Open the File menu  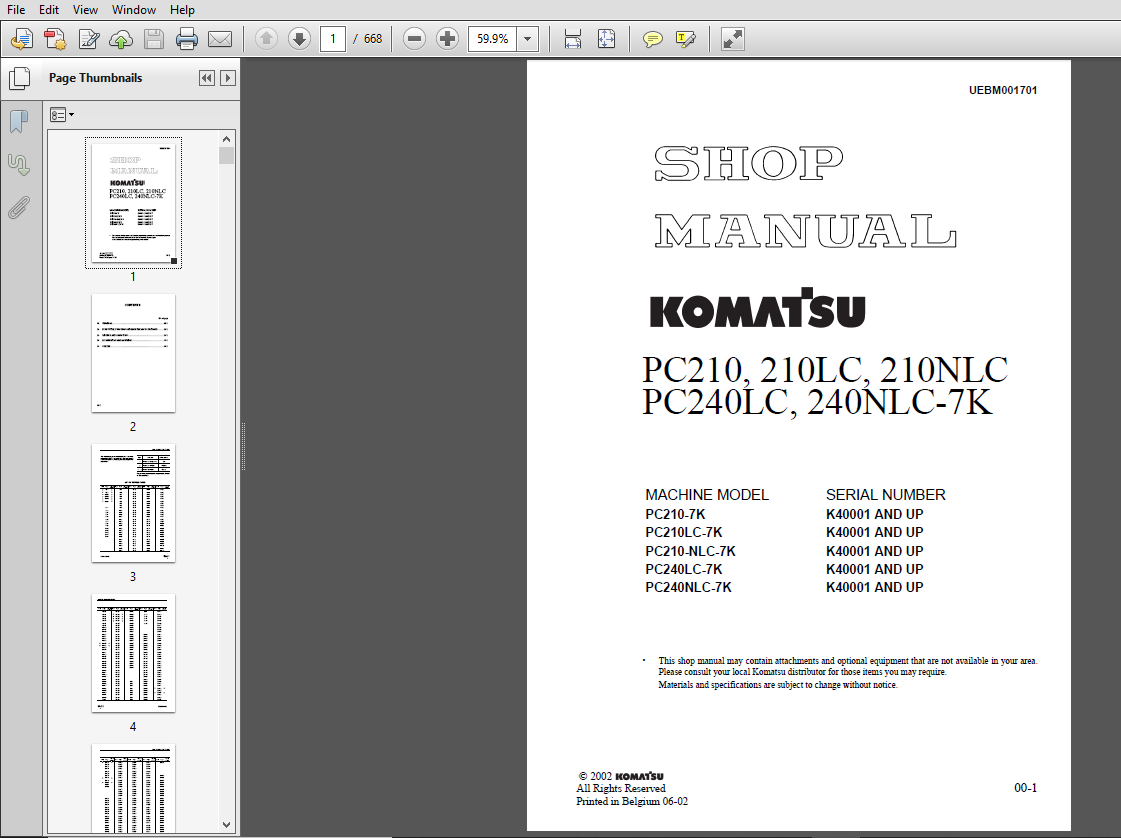click(x=16, y=9)
